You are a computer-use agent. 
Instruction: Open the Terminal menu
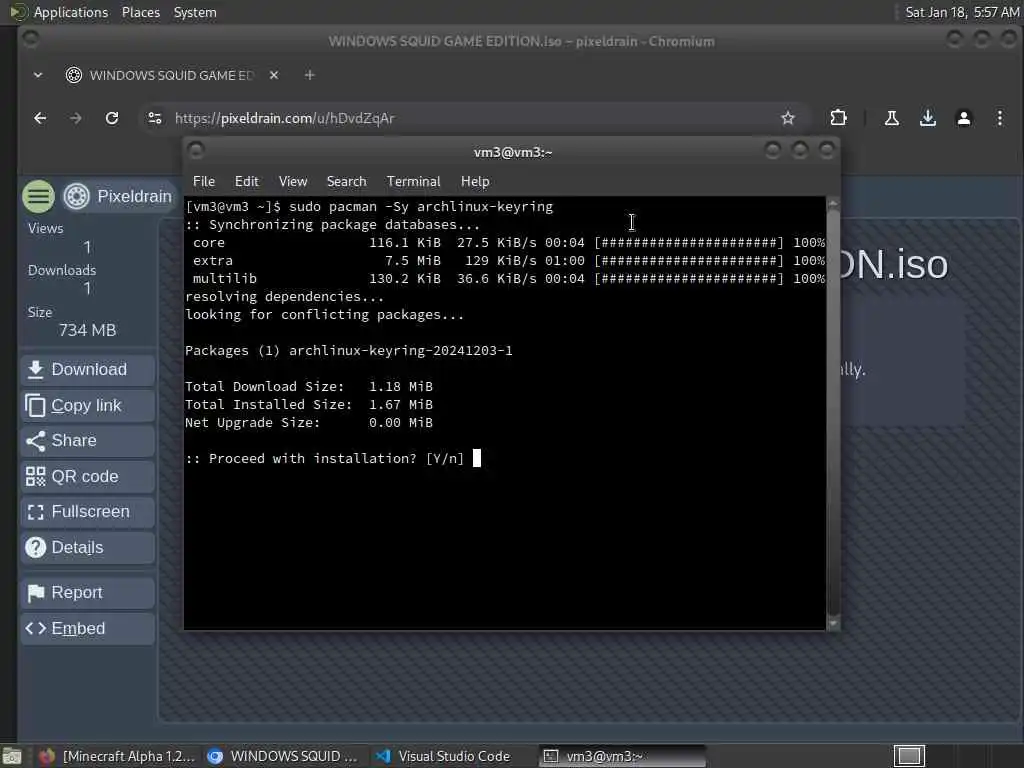pyautogui.click(x=413, y=182)
